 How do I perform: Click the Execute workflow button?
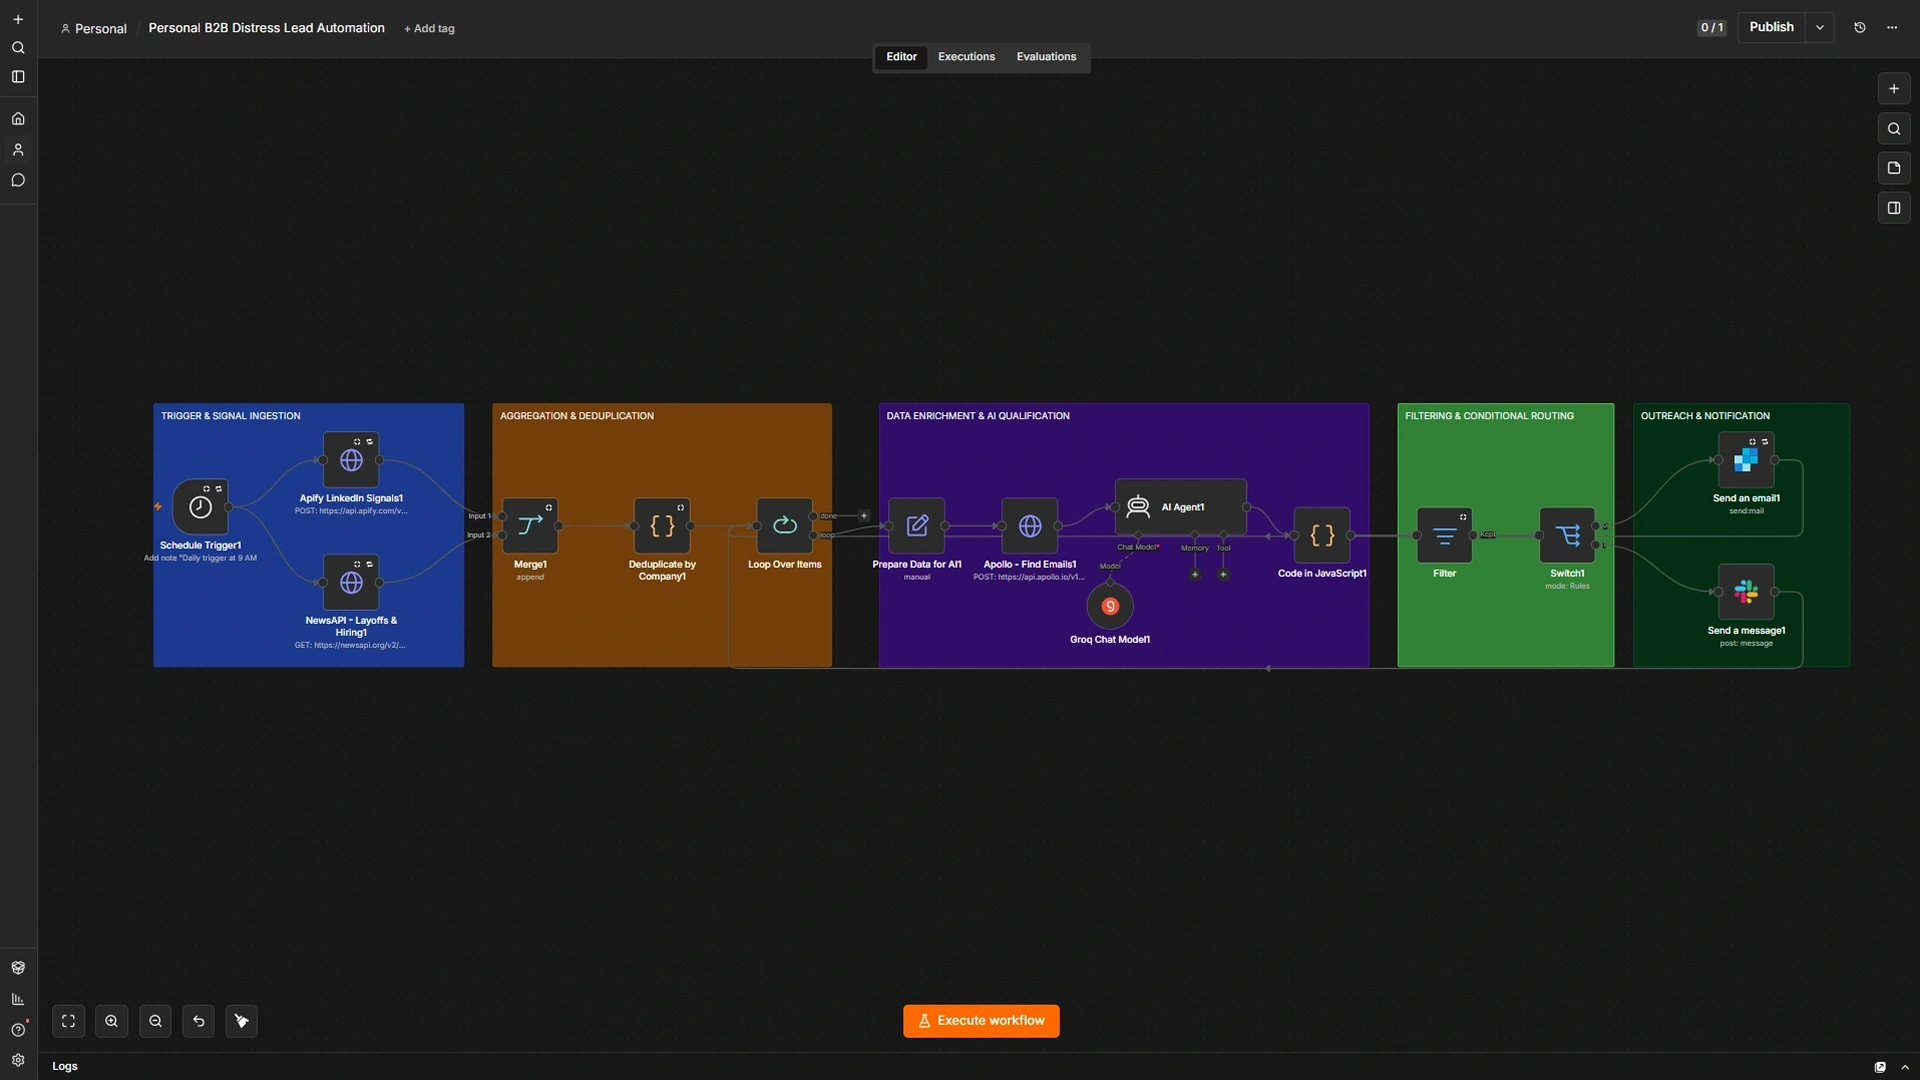[981, 1021]
